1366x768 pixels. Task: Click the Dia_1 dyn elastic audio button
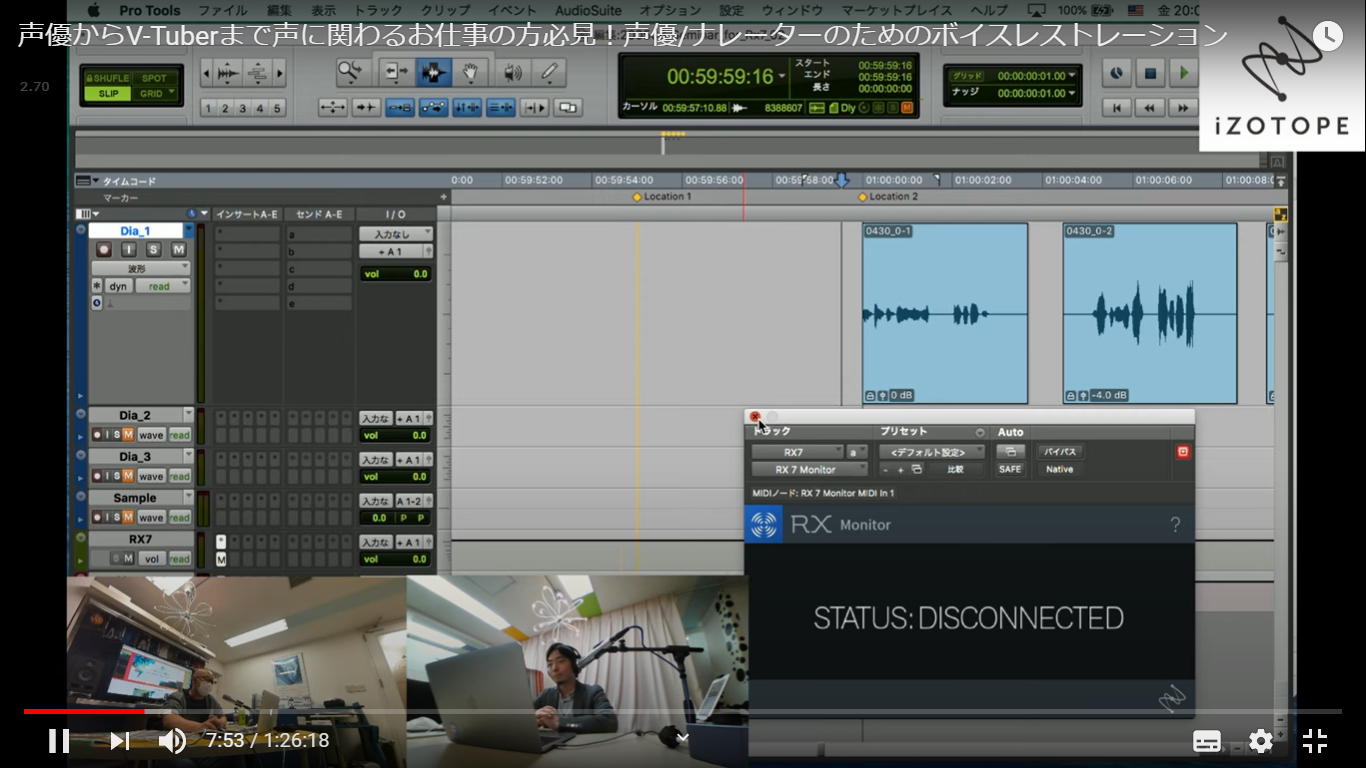pyautogui.click(x=118, y=286)
